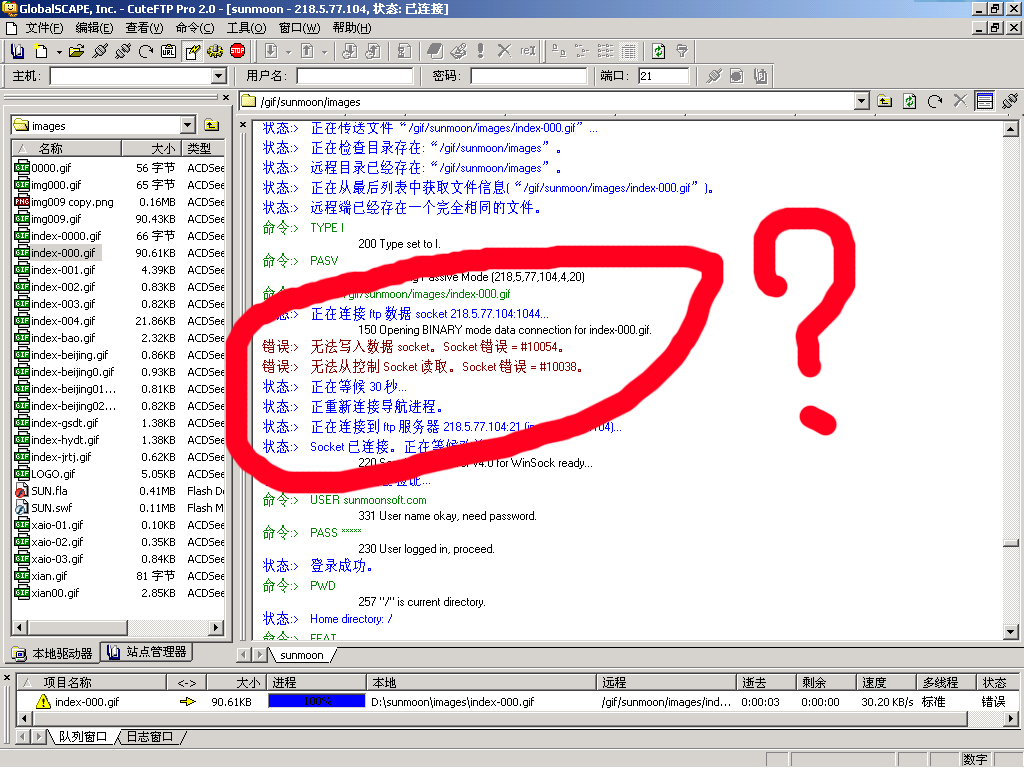Viewport: 1024px width, 768px height.
Task: Open the 工具(T) menu
Action: point(245,28)
